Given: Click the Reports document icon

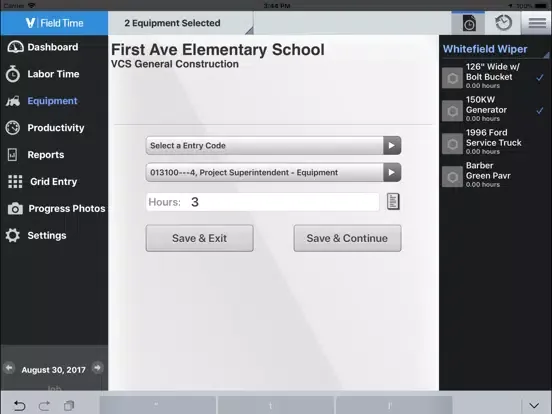Looking at the screenshot, I should [x=12, y=155].
